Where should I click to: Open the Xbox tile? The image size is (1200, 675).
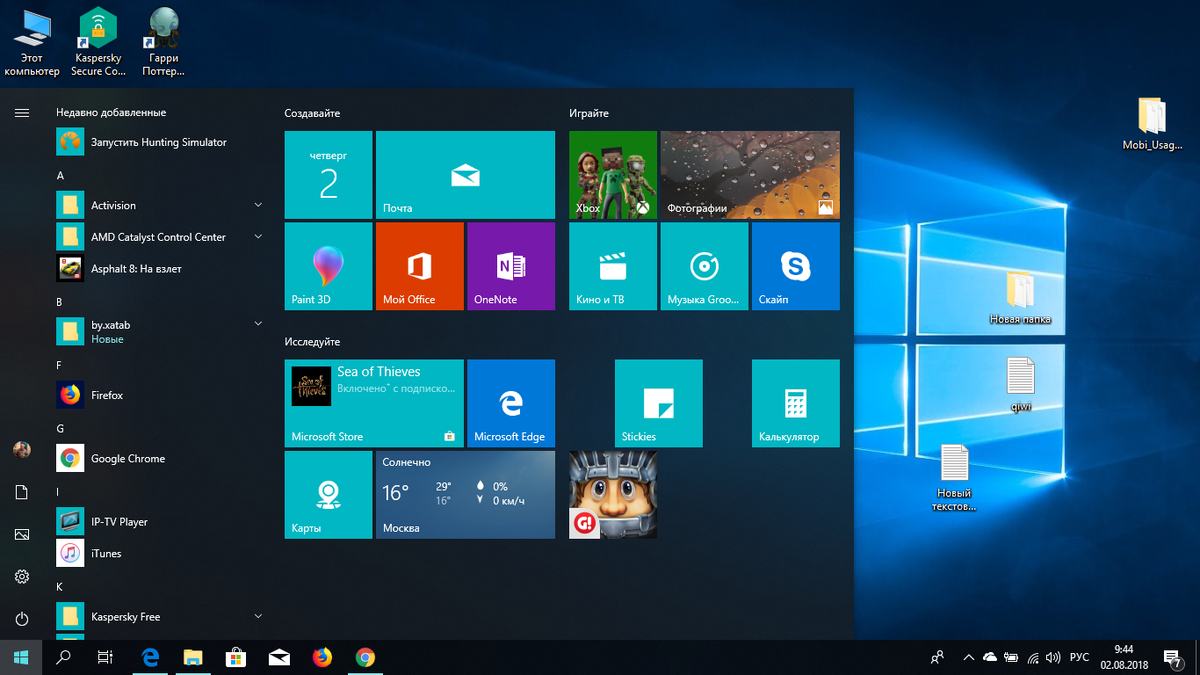pos(613,175)
